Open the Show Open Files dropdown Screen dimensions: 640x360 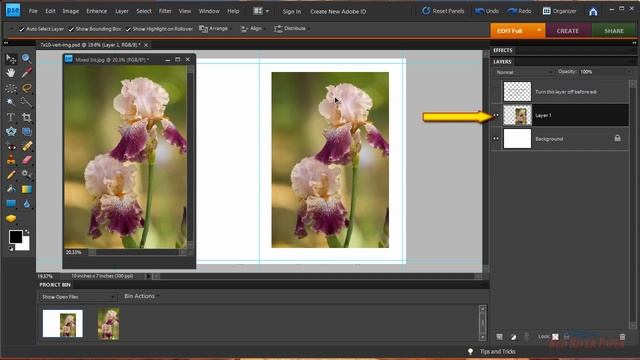(x=78, y=297)
